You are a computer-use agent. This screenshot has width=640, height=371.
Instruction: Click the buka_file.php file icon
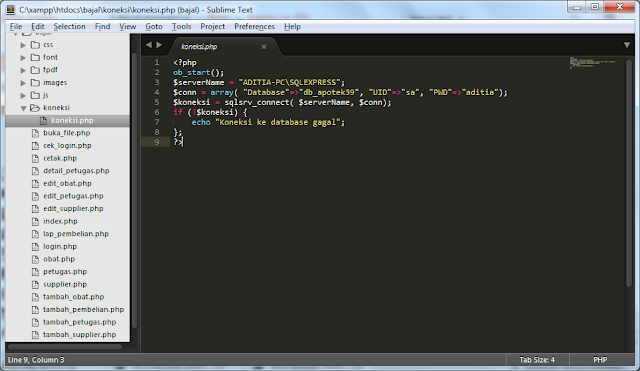tap(36, 133)
